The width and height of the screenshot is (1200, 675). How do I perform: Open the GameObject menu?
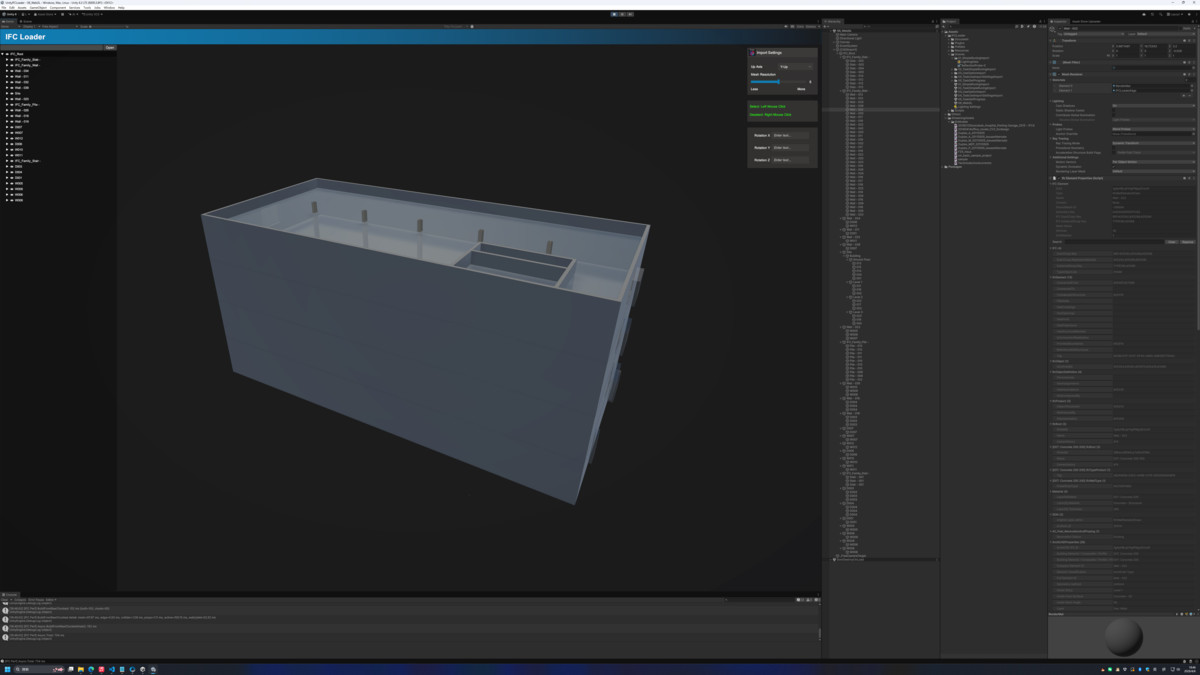click(x=40, y=8)
